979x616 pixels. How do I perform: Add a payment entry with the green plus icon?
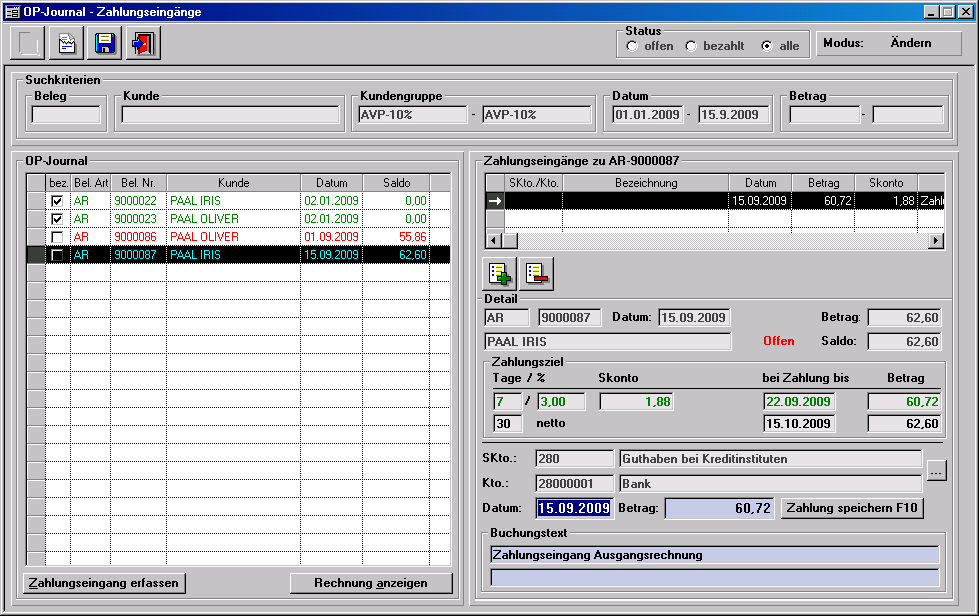tap(499, 272)
